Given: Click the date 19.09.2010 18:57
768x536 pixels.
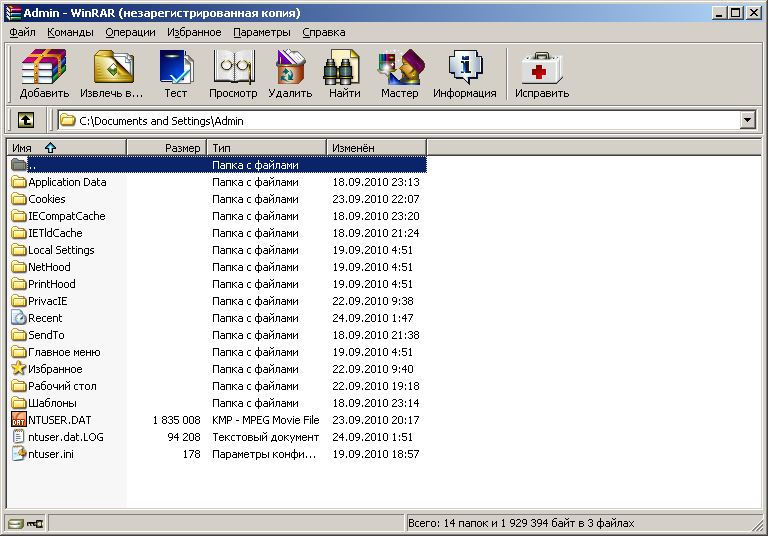Looking at the screenshot, I should [x=376, y=454].
